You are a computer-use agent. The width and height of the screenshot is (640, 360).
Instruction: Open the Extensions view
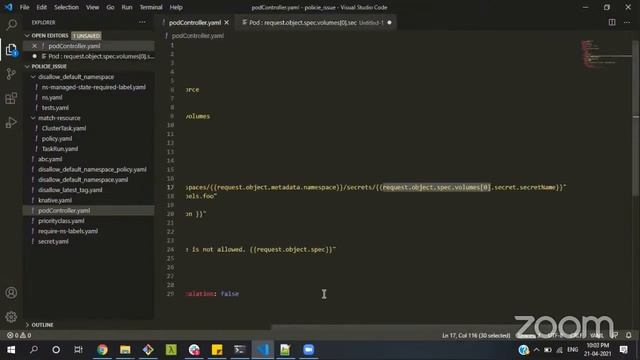(11, 98)
